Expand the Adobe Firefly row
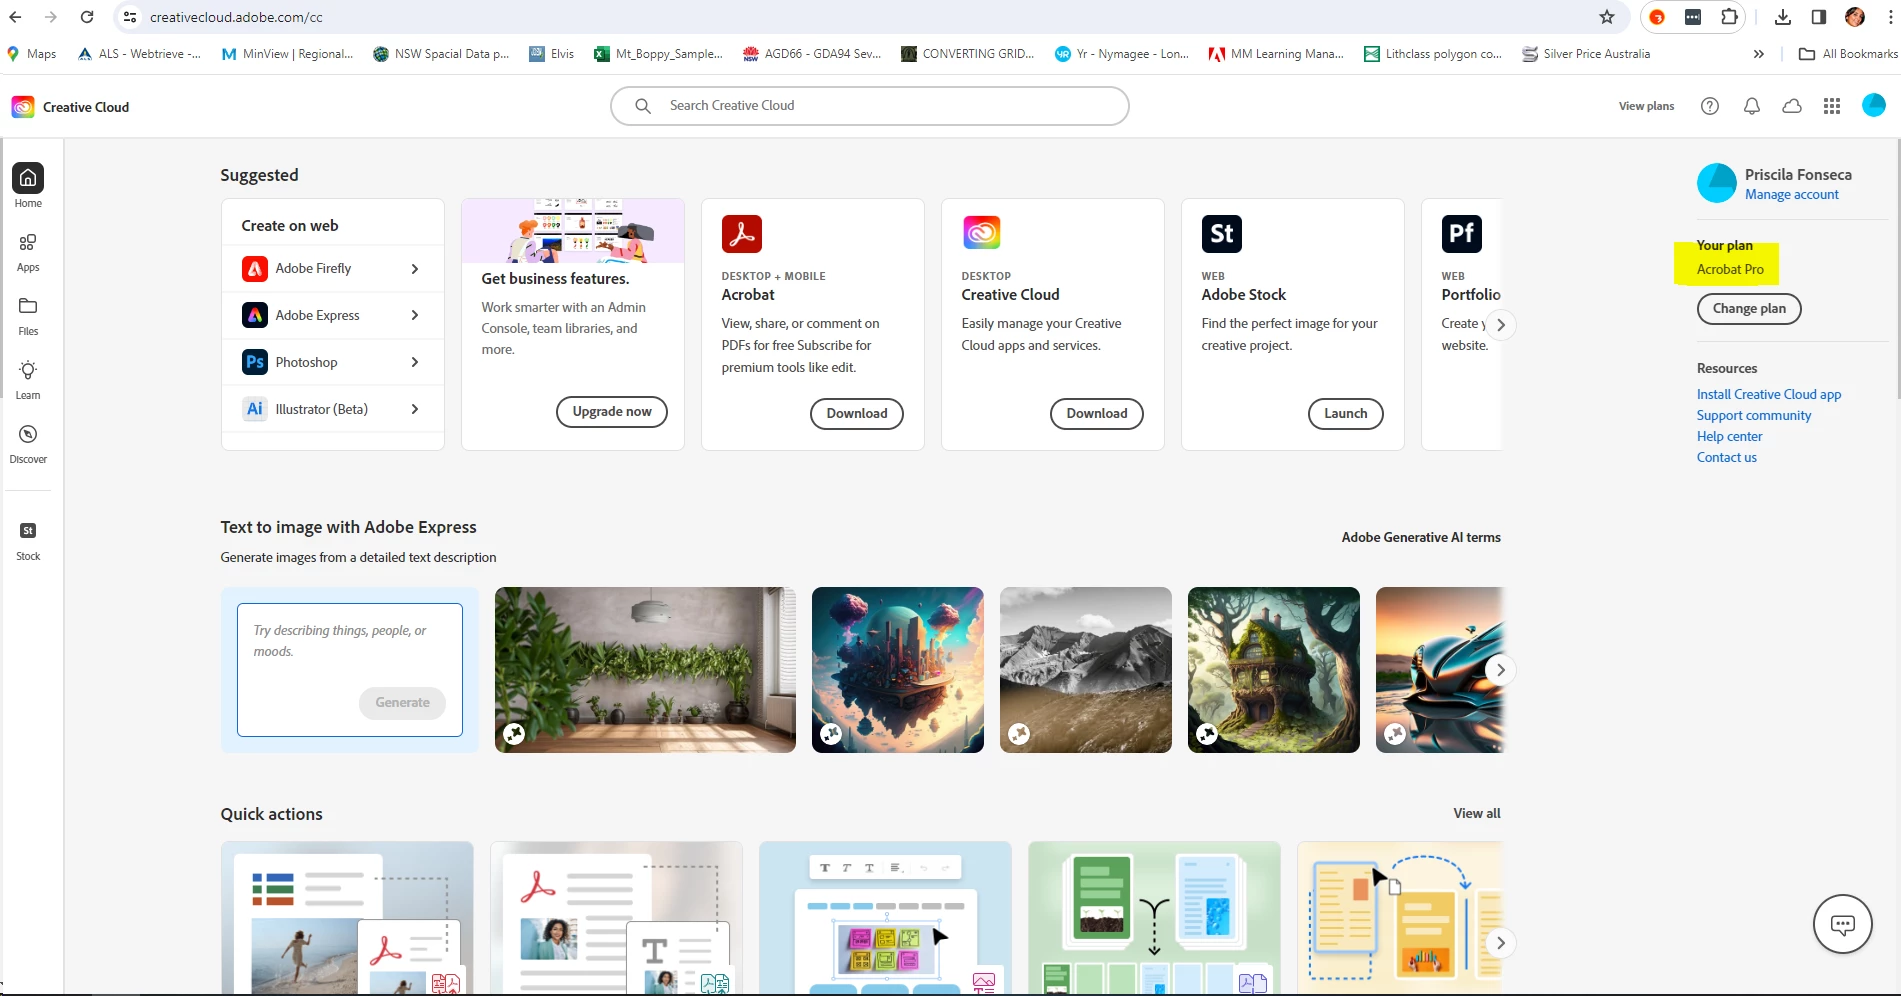The width and height of the screenshot is (1901, 996). (332, 269)
